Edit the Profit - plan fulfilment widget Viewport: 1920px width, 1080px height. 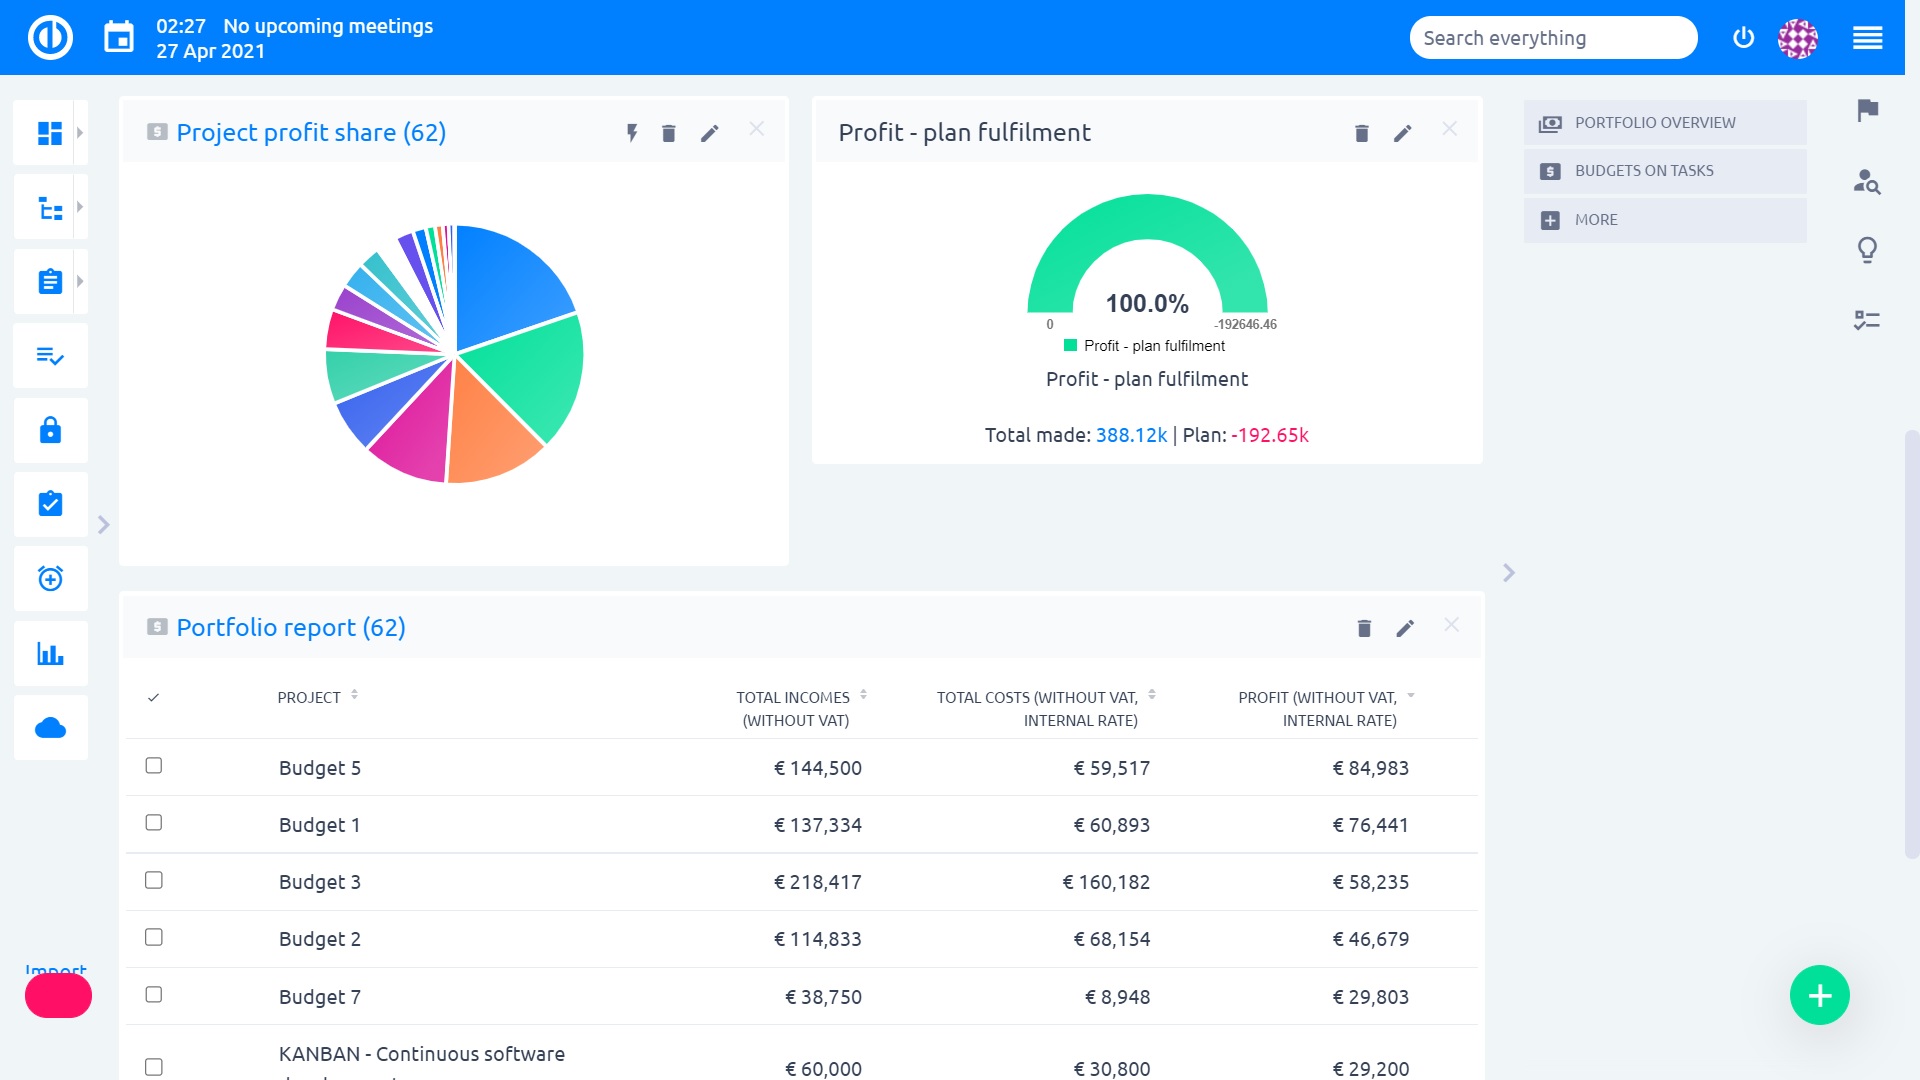tap(1403, 133)
